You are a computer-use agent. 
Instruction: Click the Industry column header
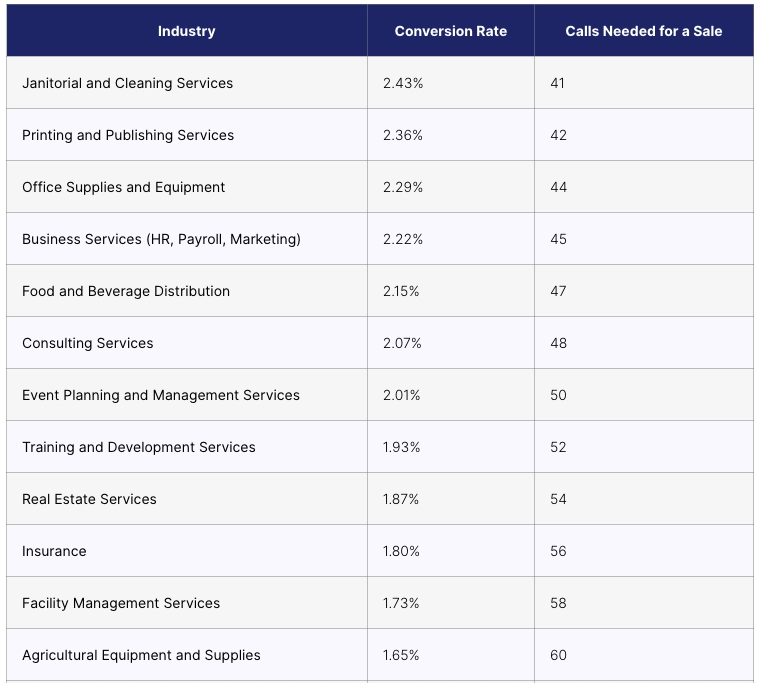point(186,31)
